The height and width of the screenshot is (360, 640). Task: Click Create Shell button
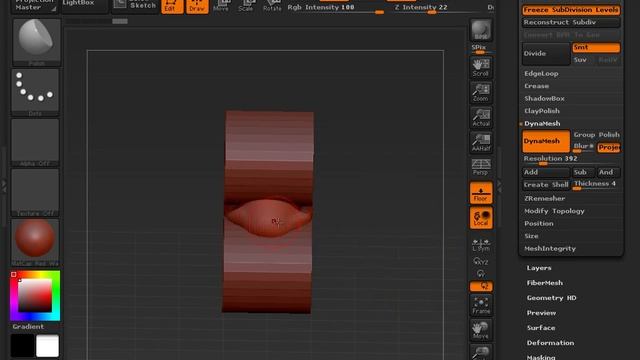(x=546, y=185)
